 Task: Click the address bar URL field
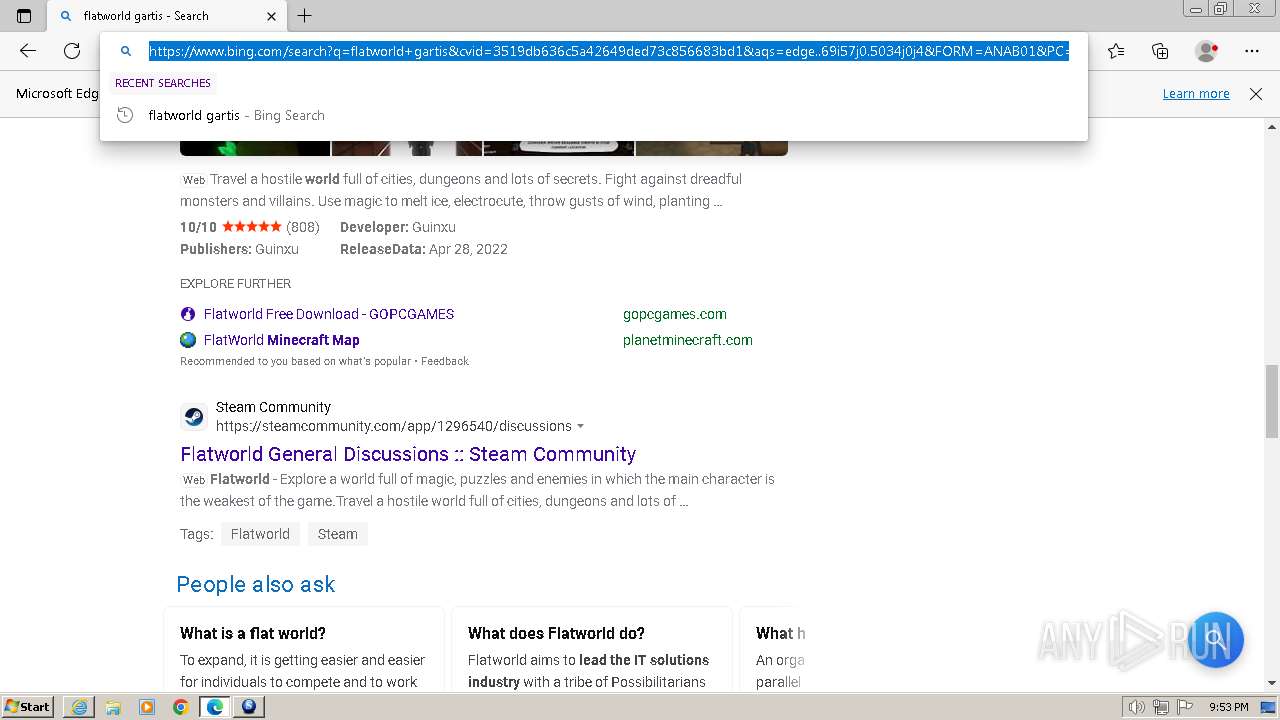tap(609, 51)
